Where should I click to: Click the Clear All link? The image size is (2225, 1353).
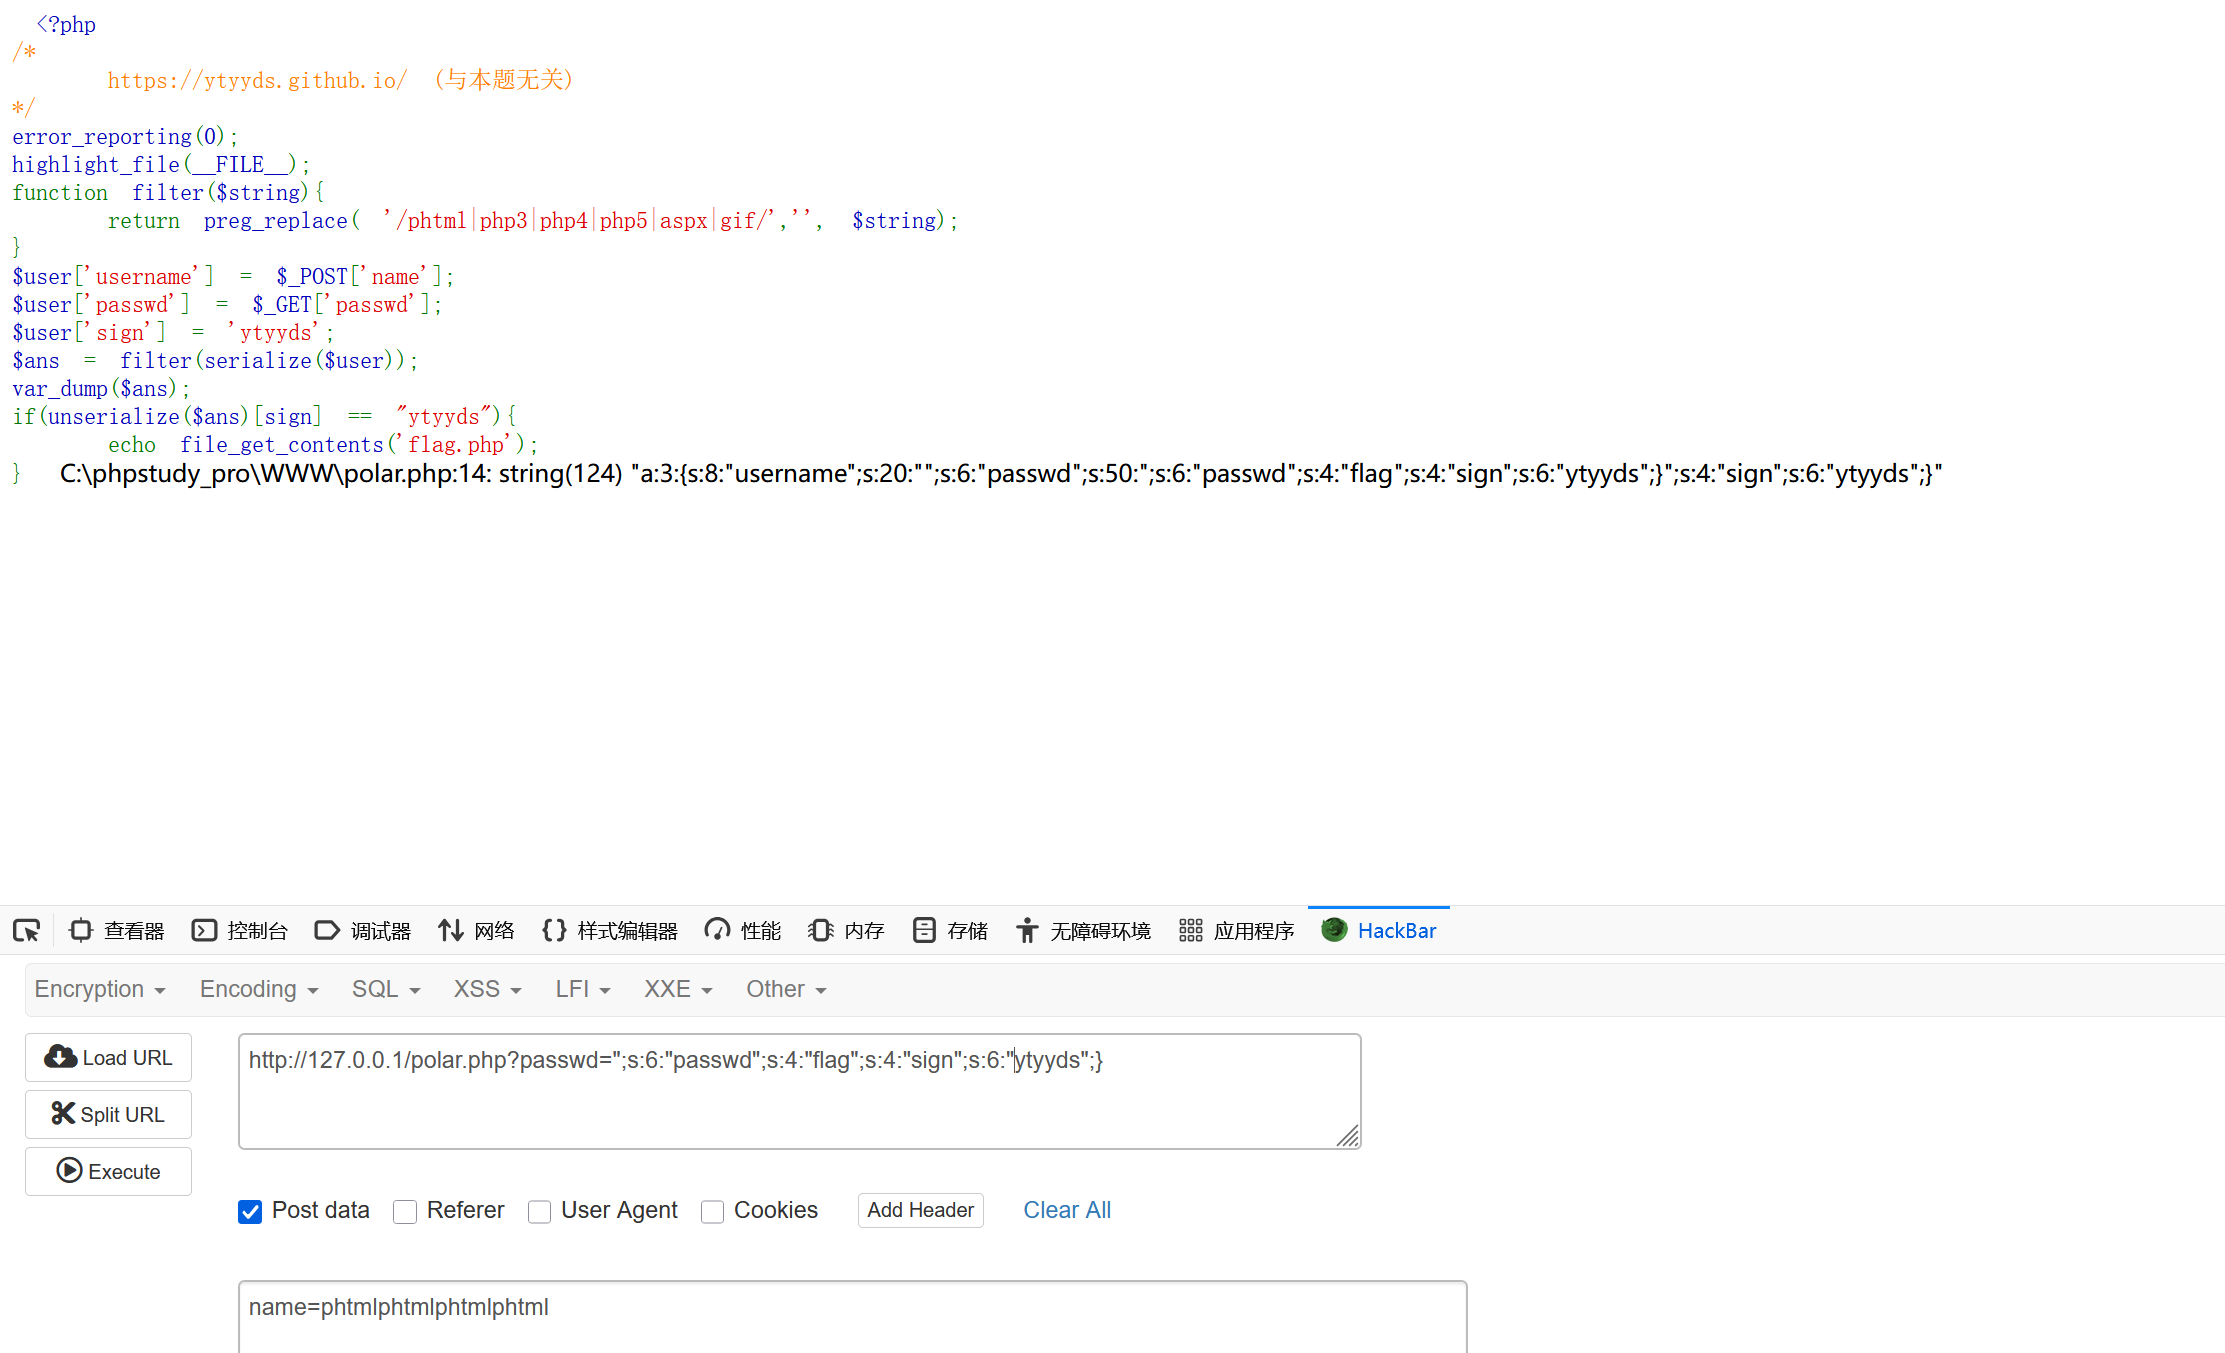pyautogui.click(x=1067, y=1210)
